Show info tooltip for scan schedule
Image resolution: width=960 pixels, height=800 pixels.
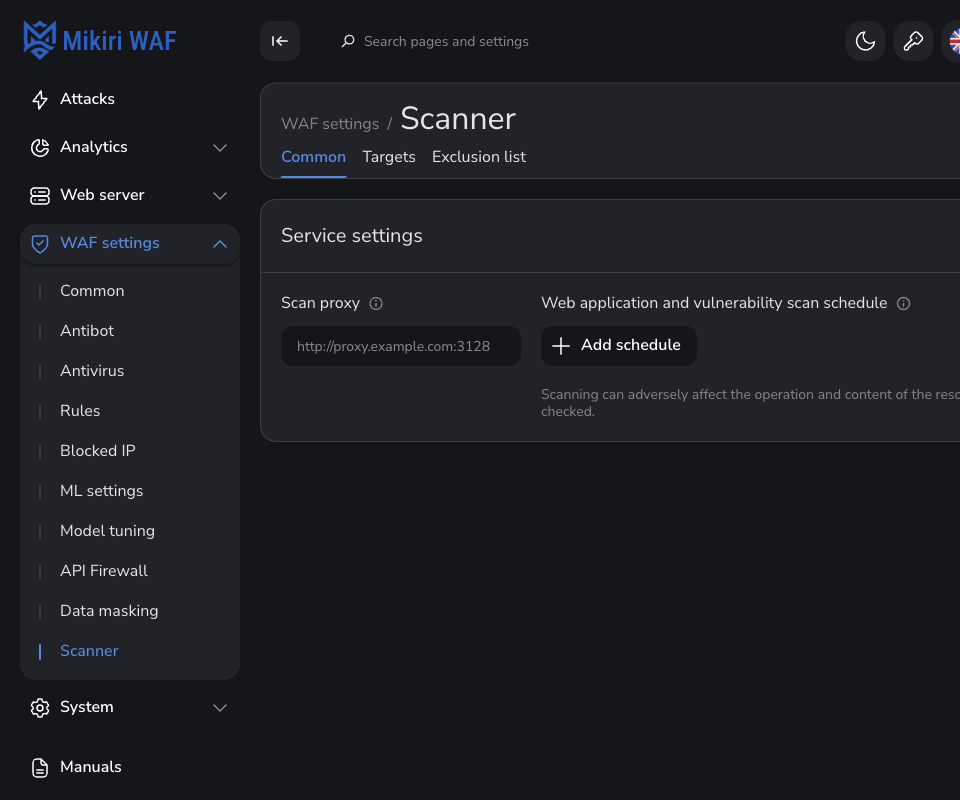click(904, 304)
